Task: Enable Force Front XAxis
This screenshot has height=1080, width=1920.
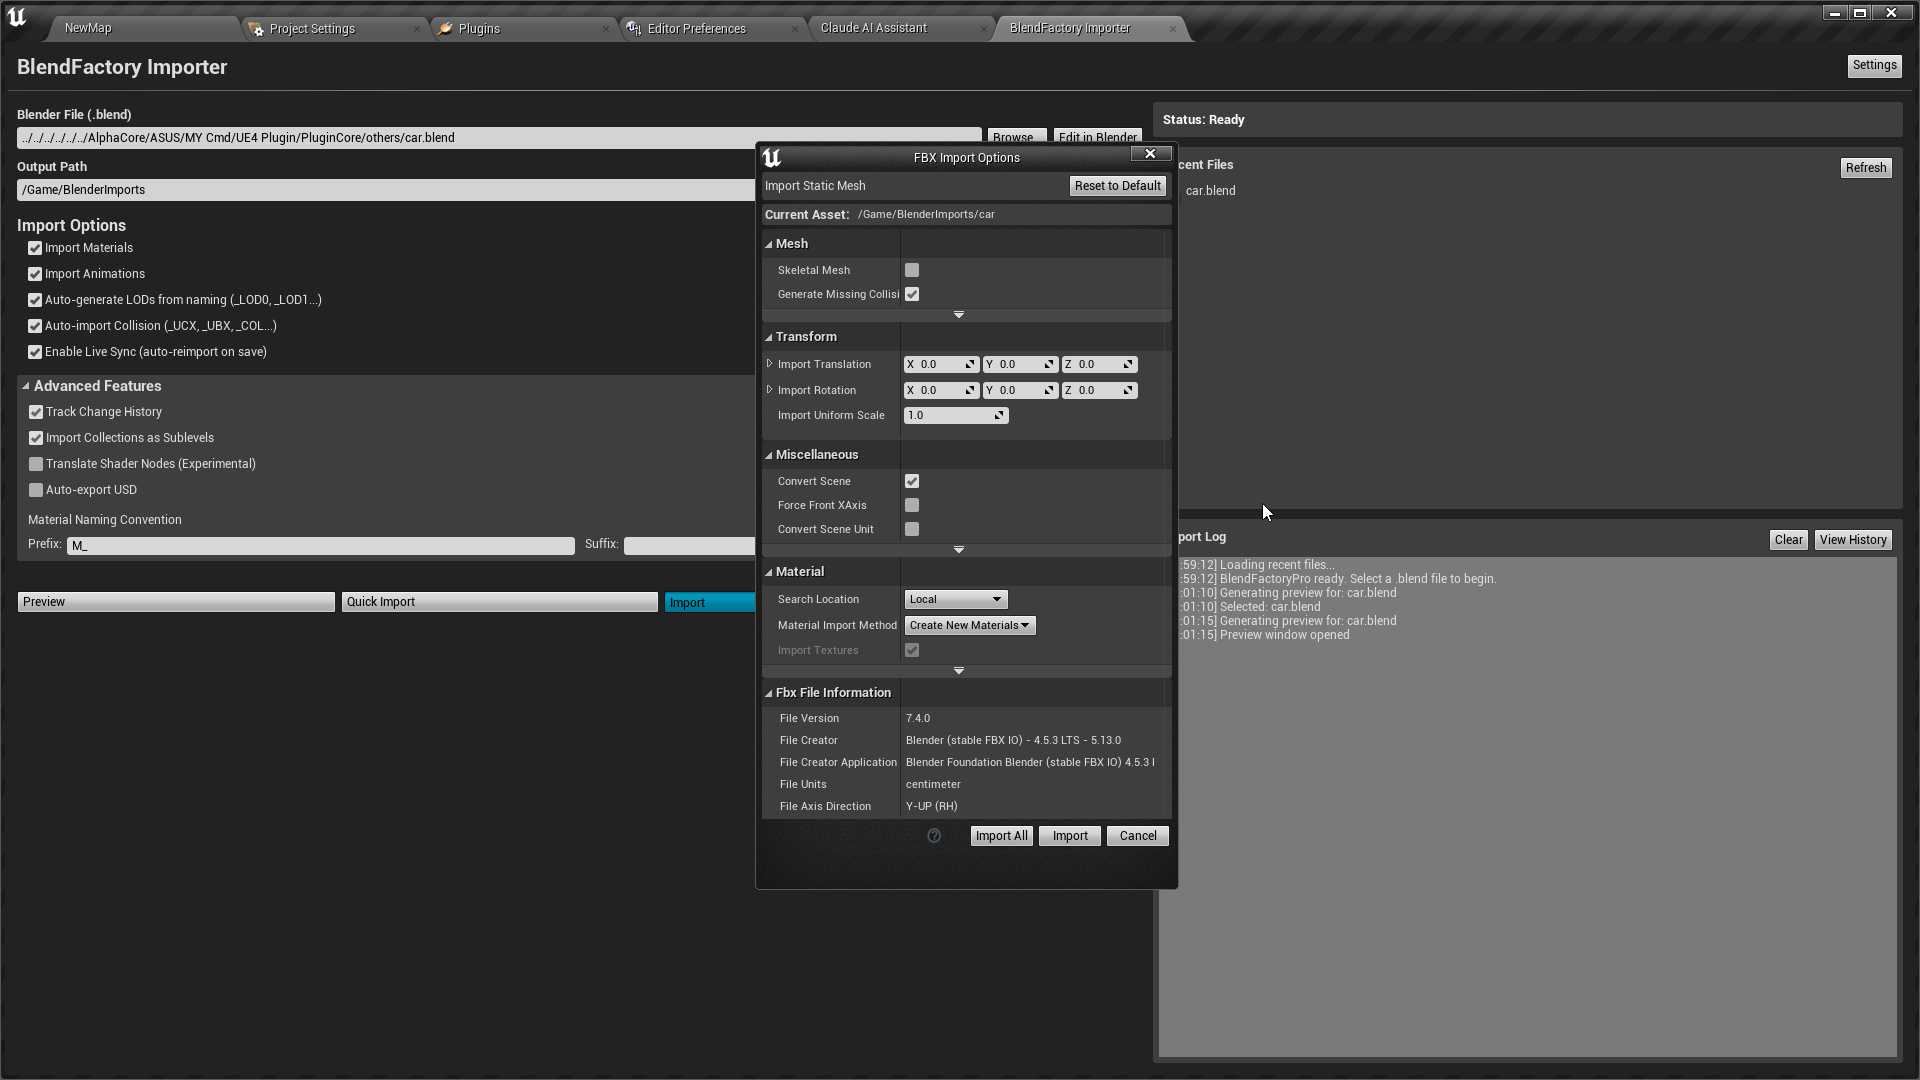Action: pos(912,505)
